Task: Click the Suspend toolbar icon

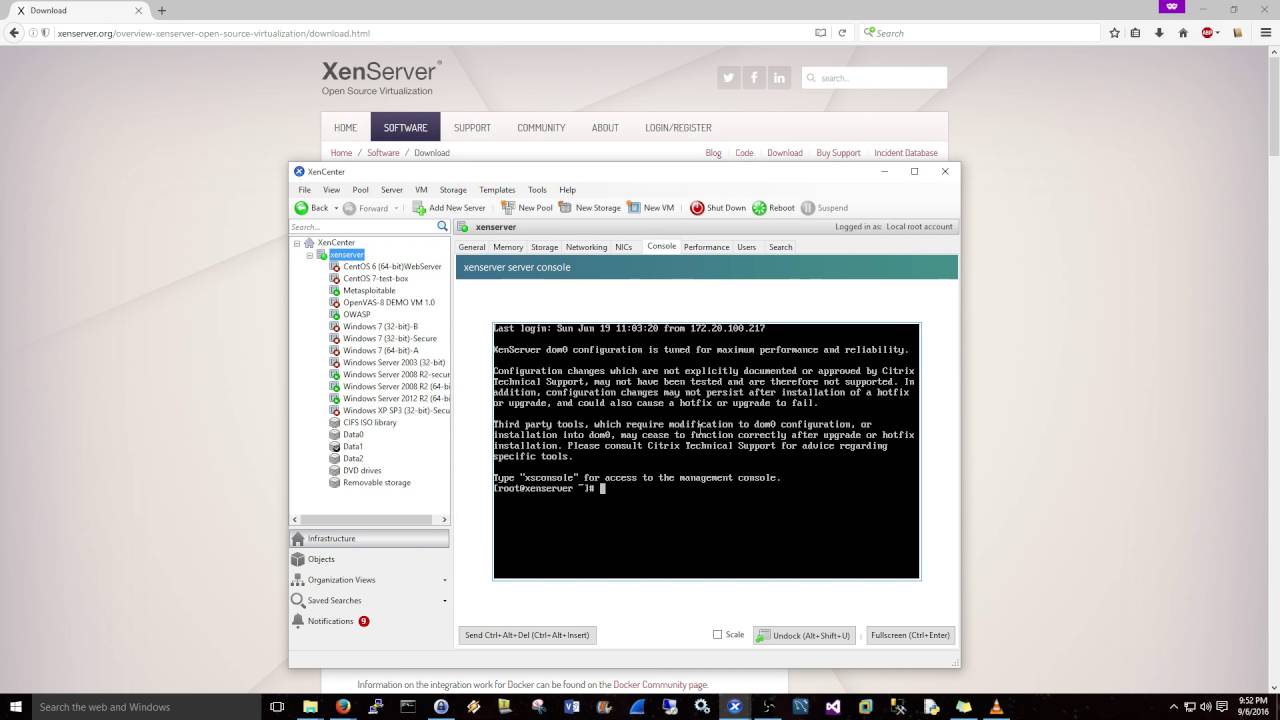Action: coord(807,208)
